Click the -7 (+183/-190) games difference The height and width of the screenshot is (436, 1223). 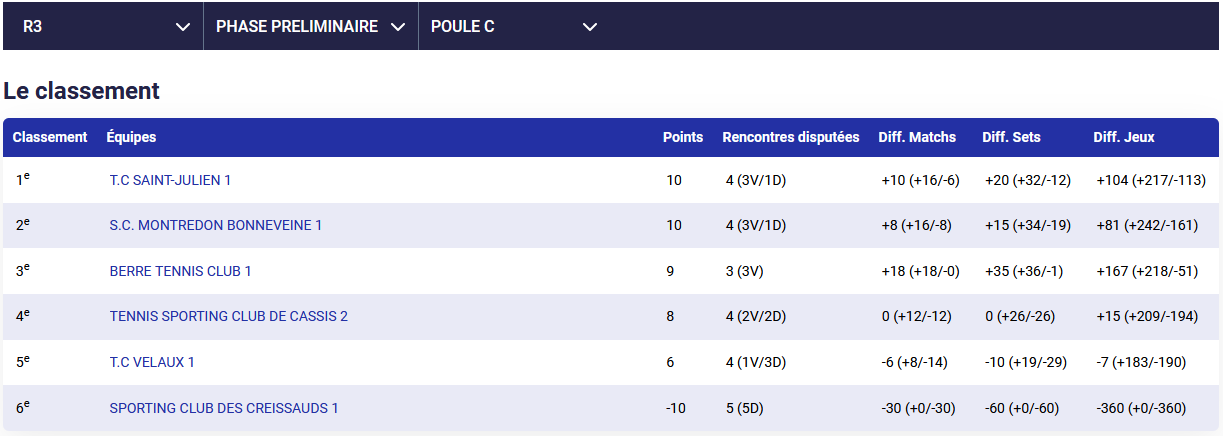click(1141, 362)
